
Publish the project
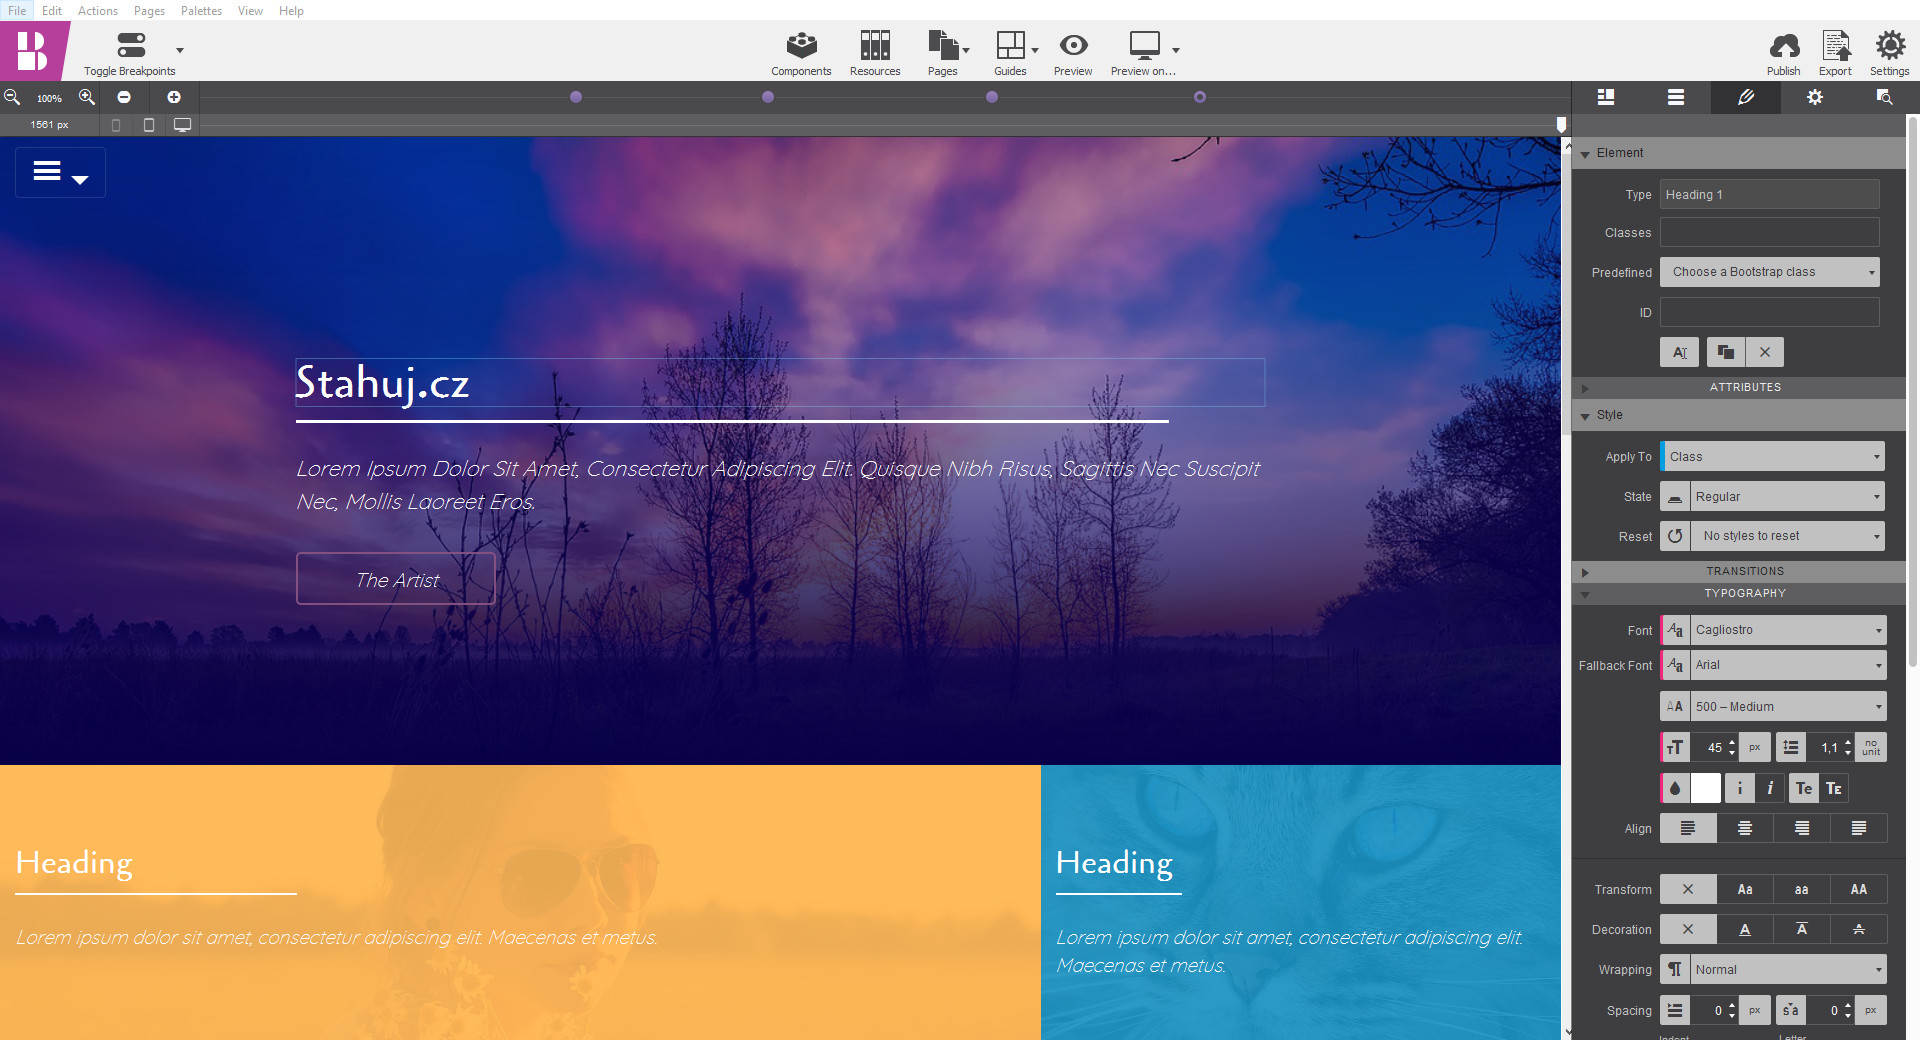click(1783, 53)
